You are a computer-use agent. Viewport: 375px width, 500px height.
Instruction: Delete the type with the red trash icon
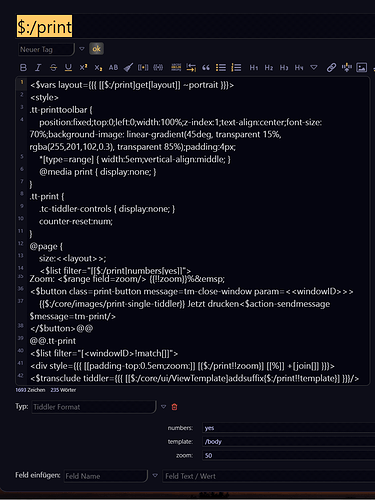174,407
